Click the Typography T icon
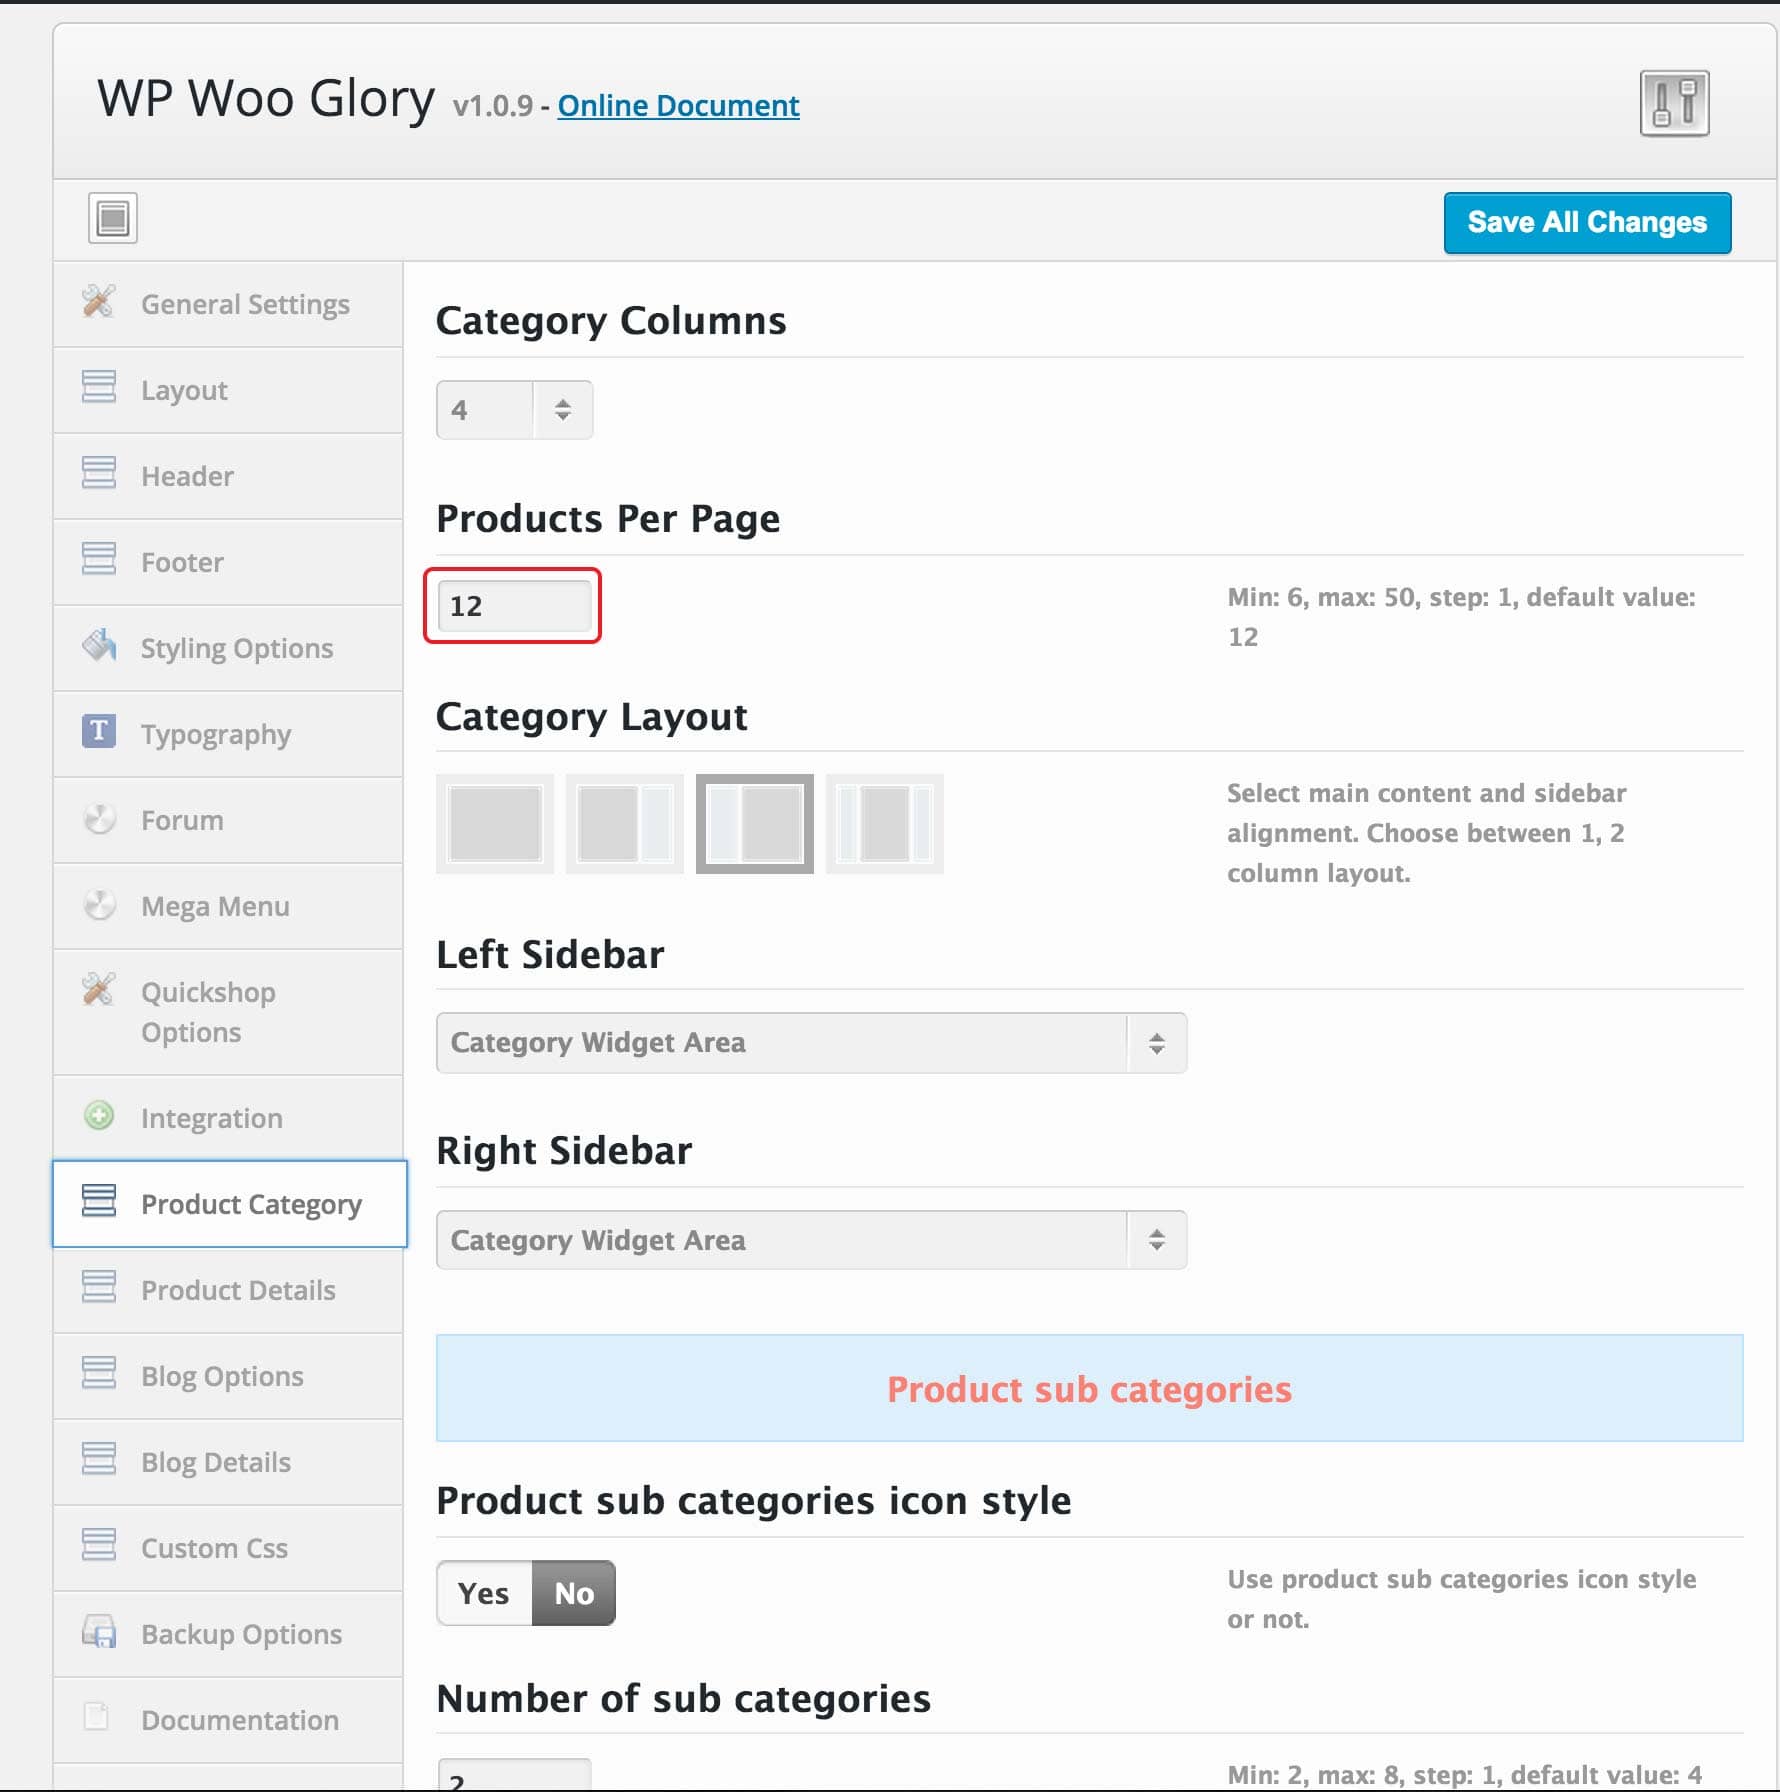Image resolution: width=1780 pixels, height=1792 pixels. pos(99,732)
